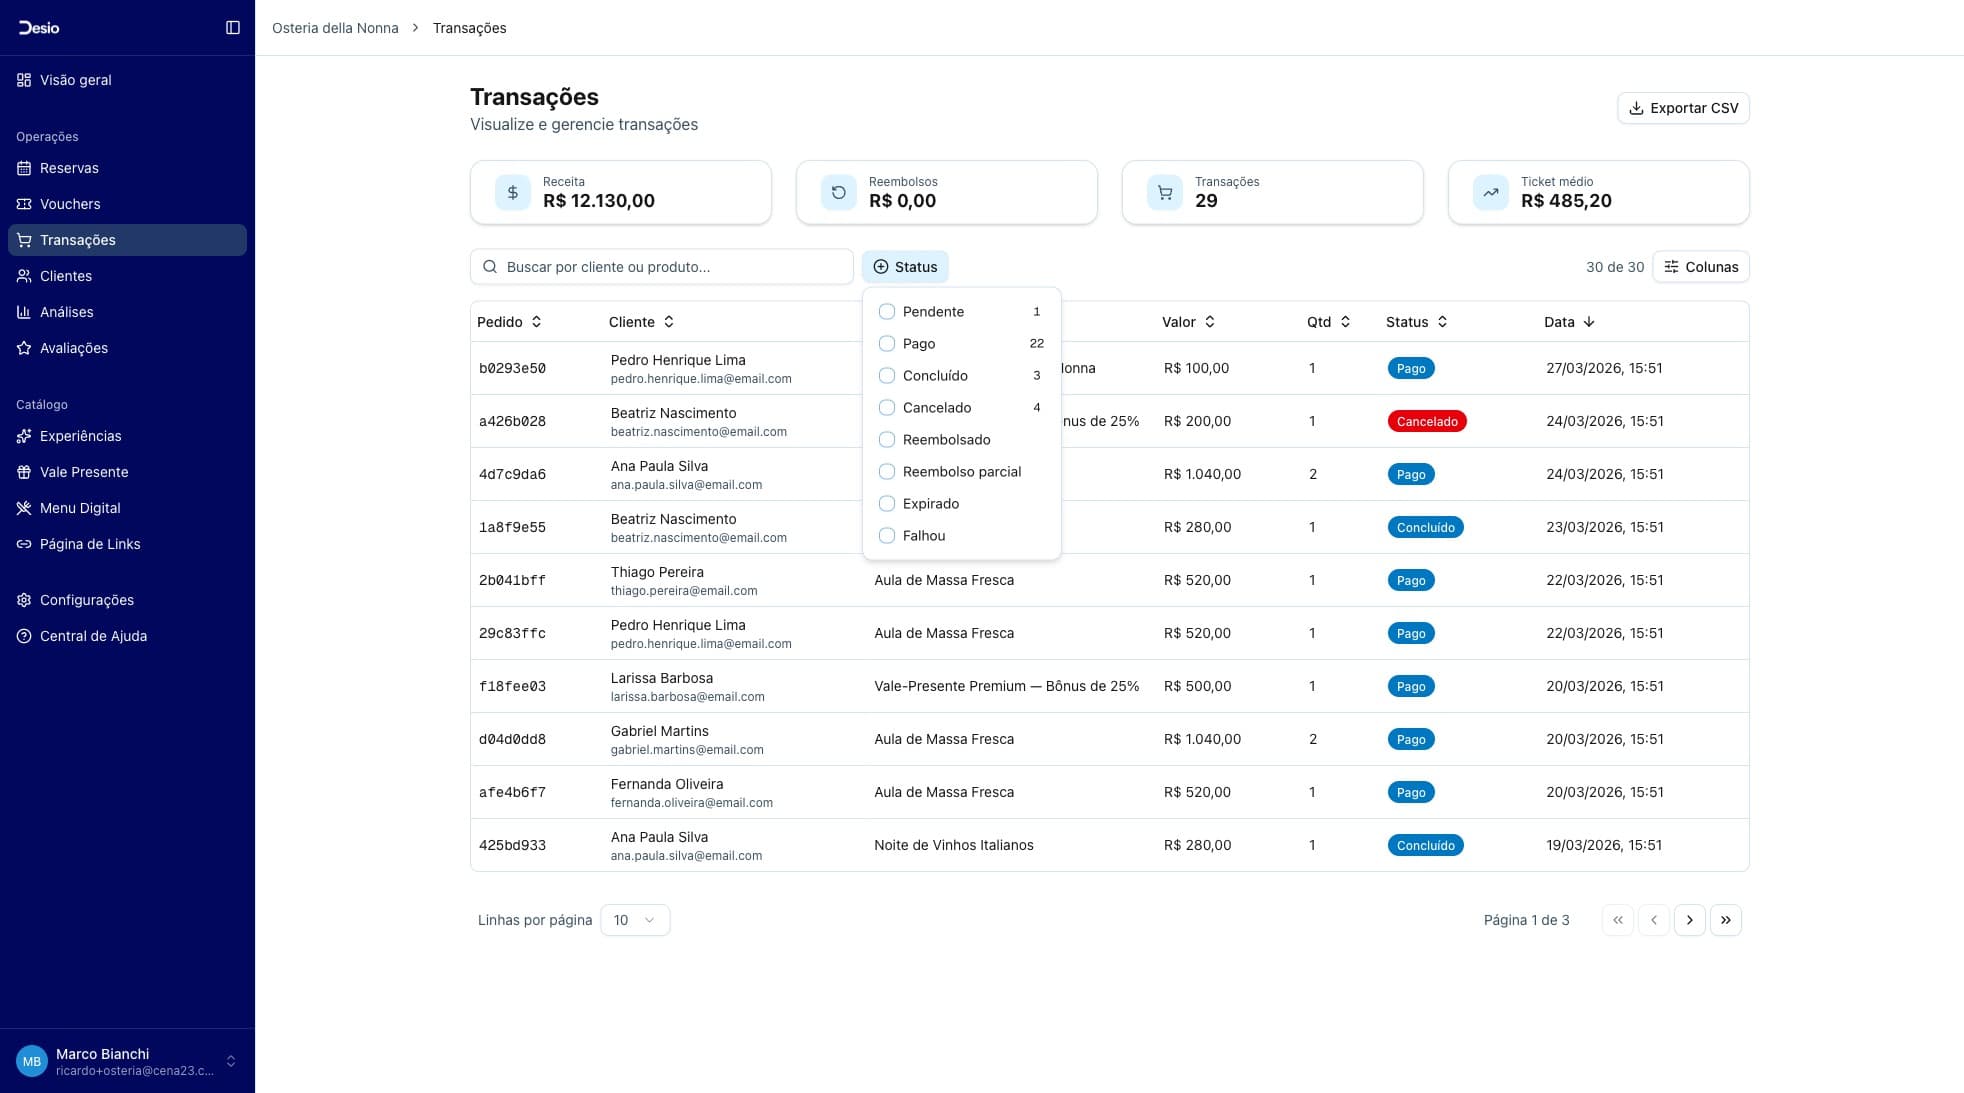
Task: Open Visão geral in sidebar
Action: pos(127,80)
